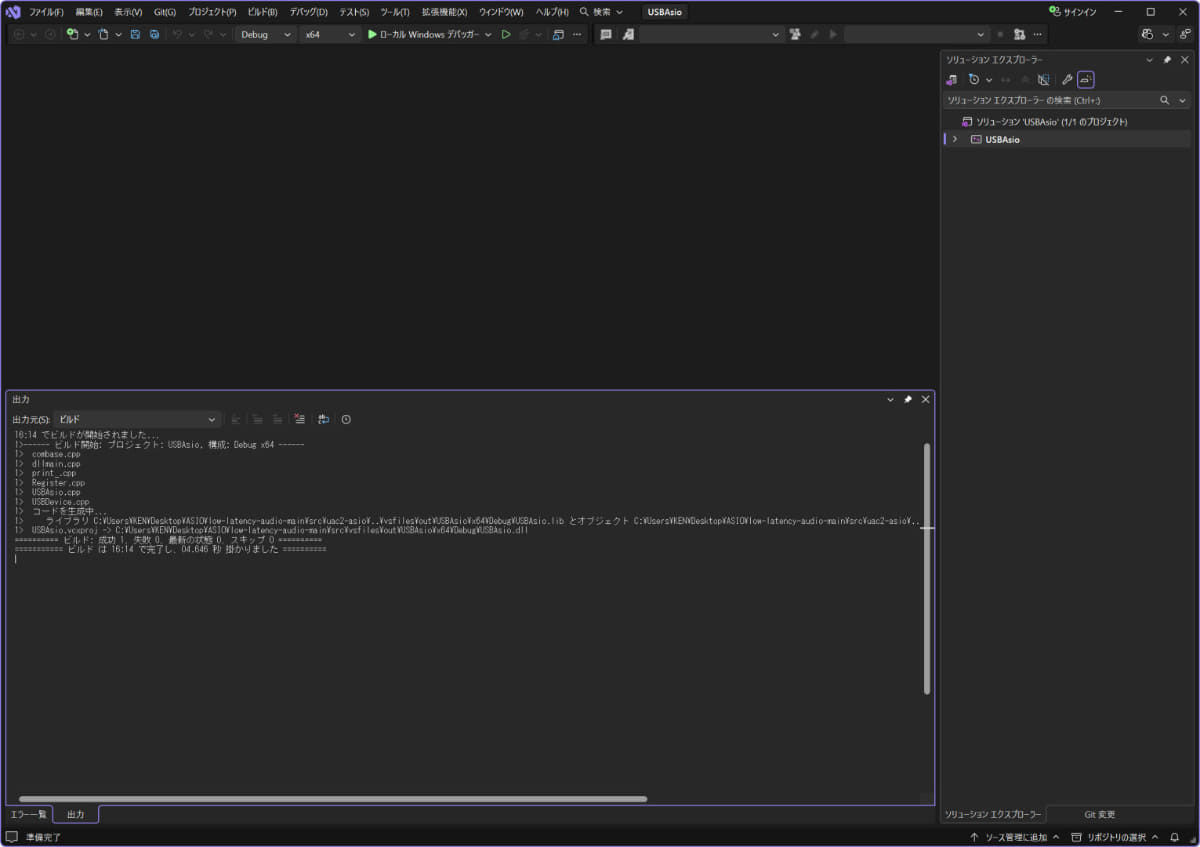Screen dimensions: 1200x847
Task: Click the Output panel vertical scrollbar
Action: pyautogui.click(x=927, y=568)
